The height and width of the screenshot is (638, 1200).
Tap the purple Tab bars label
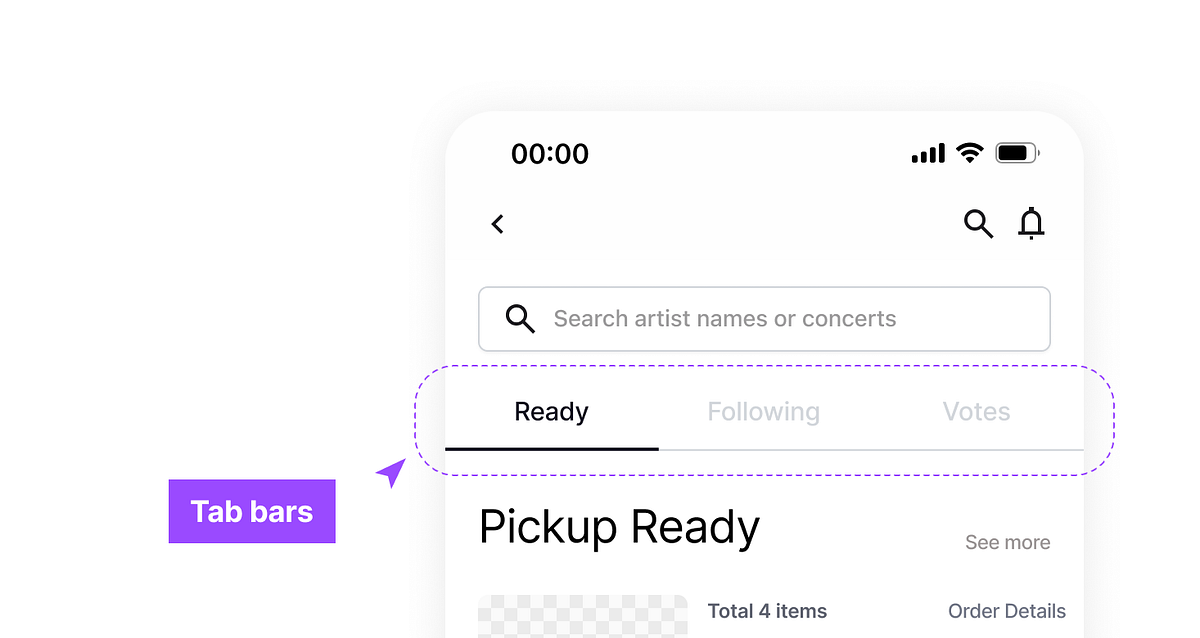(252, 511)
